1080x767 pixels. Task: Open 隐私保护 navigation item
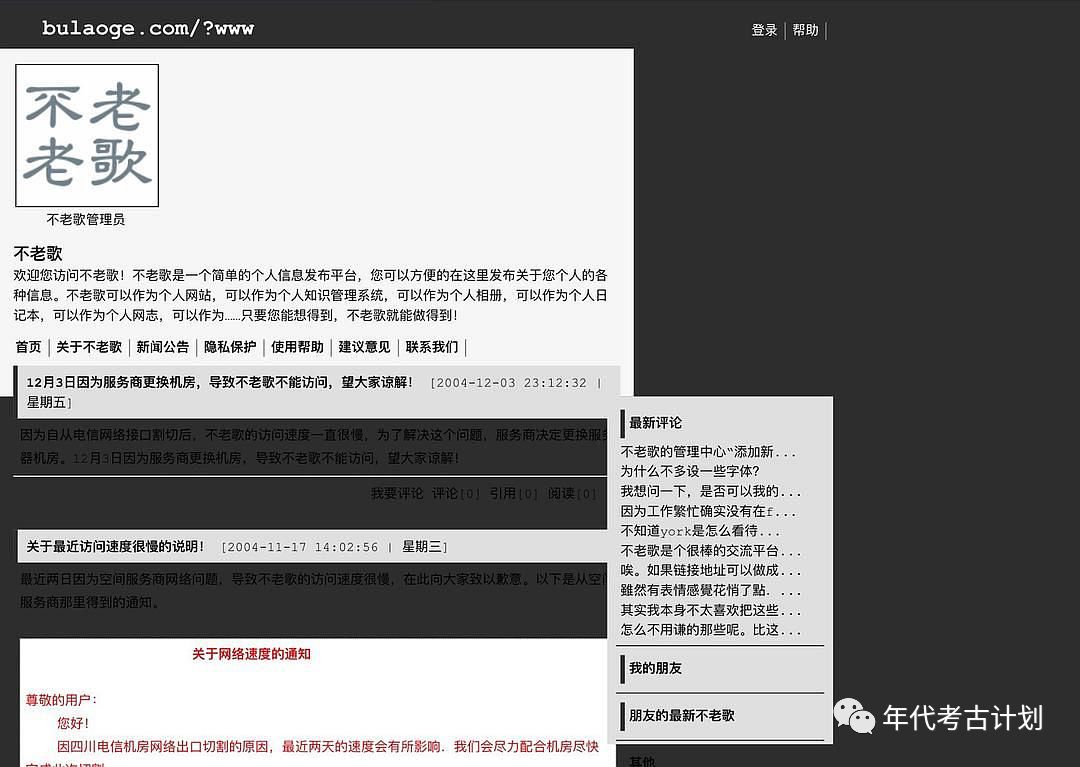(230, 347)
